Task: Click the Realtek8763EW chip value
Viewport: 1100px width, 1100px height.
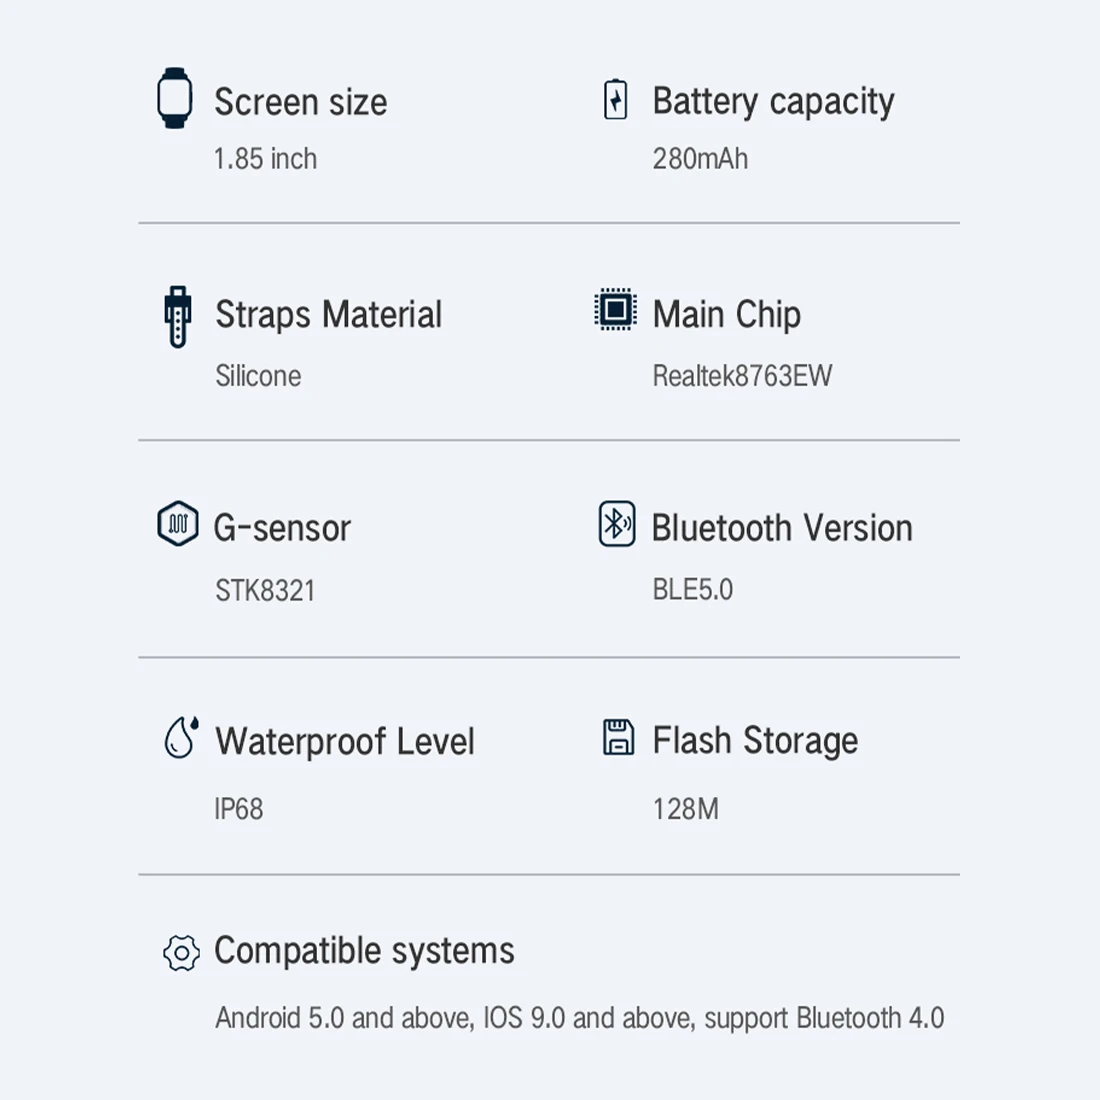Action: pyautogui.click(x=742, y=376)
